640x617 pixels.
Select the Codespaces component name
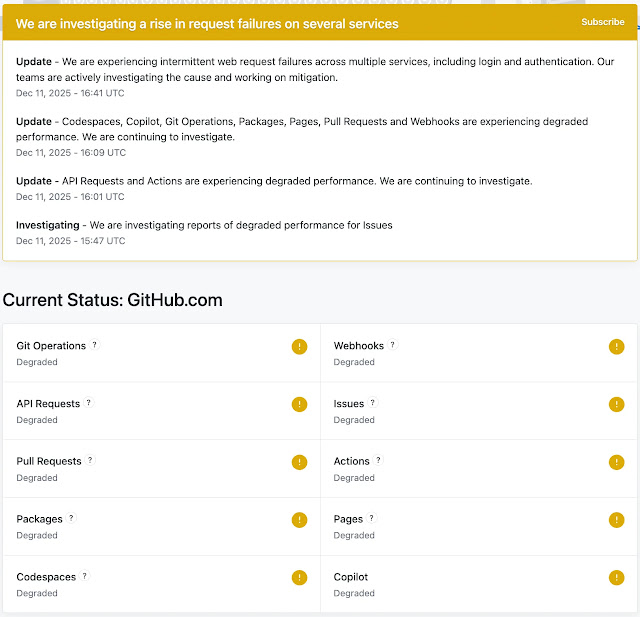click(46, 577)
